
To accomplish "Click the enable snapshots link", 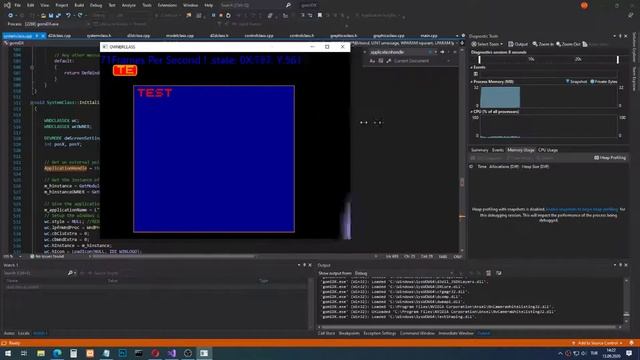I will tap(582, 209).
